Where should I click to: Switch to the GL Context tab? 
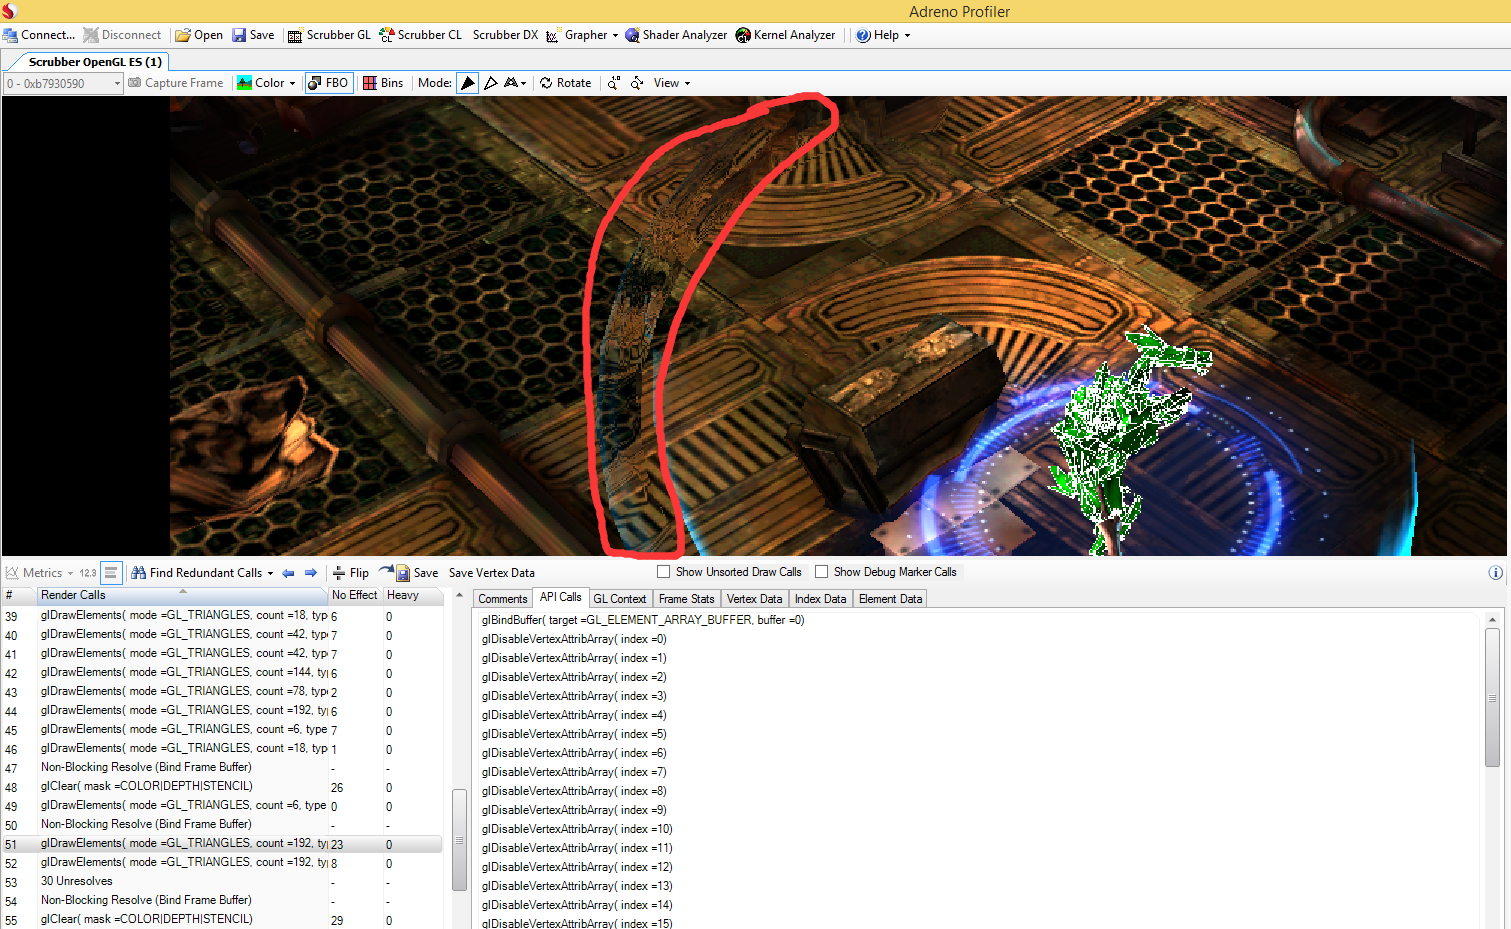coord(619,599)
